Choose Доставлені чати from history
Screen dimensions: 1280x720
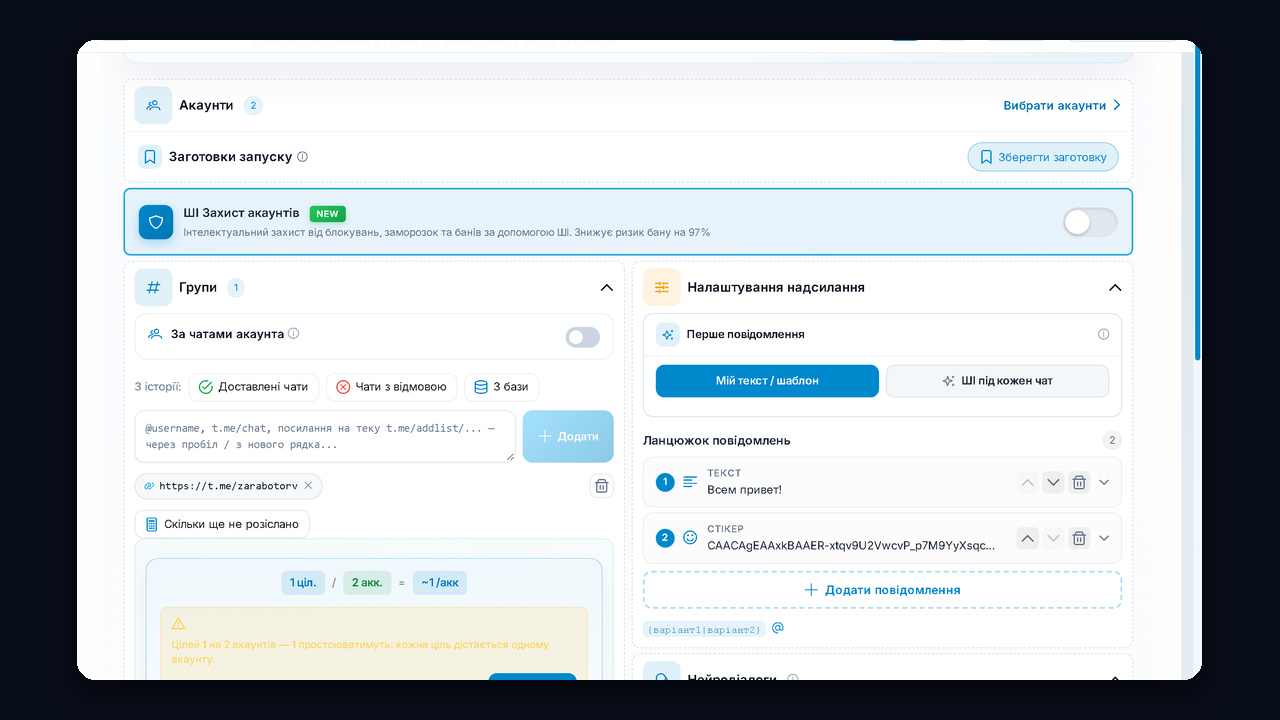coord(254,387)
